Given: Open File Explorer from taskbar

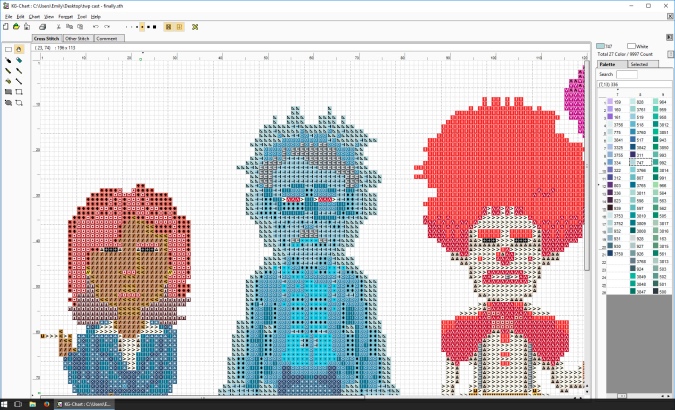Looking at the screenshot, I should click(32, 404).
